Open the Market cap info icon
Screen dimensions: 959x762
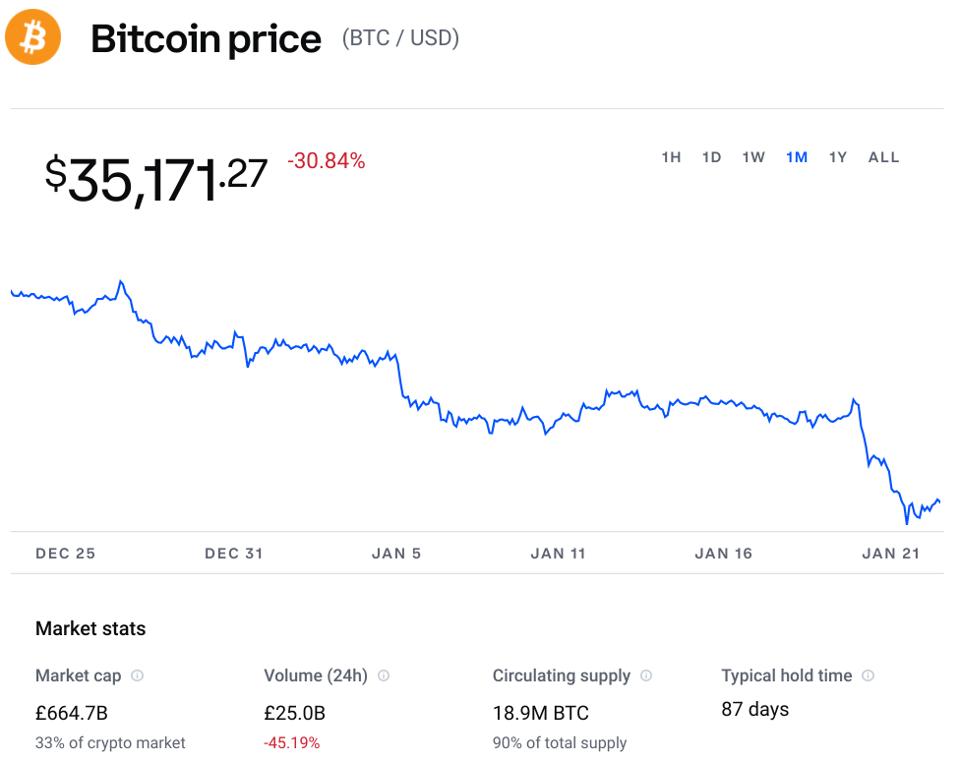pos(137,676)
